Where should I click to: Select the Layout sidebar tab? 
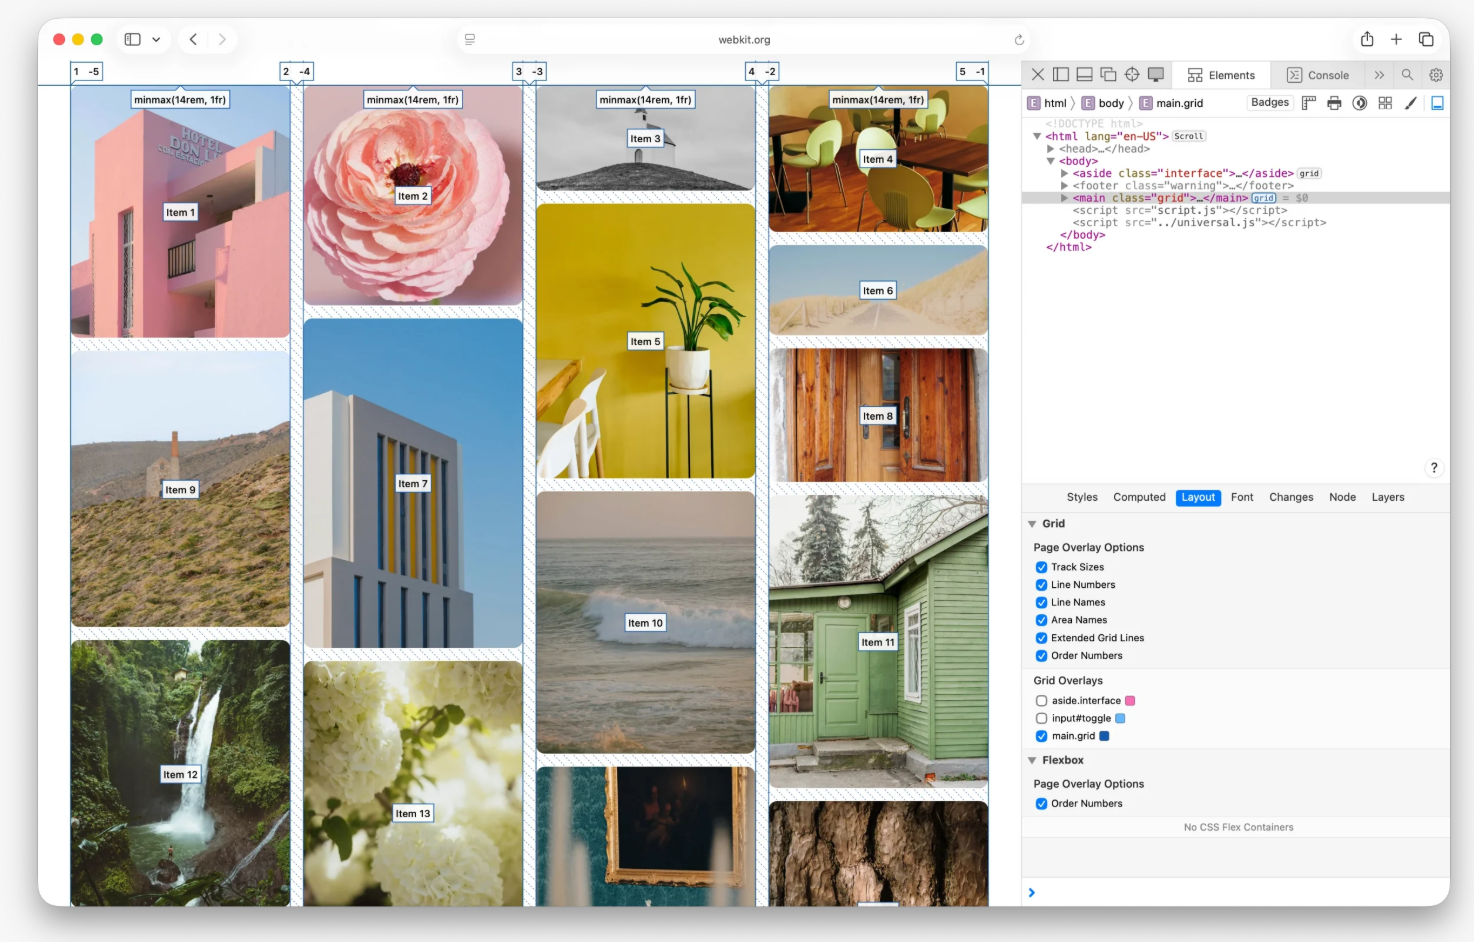click(x=1198, y=497)
